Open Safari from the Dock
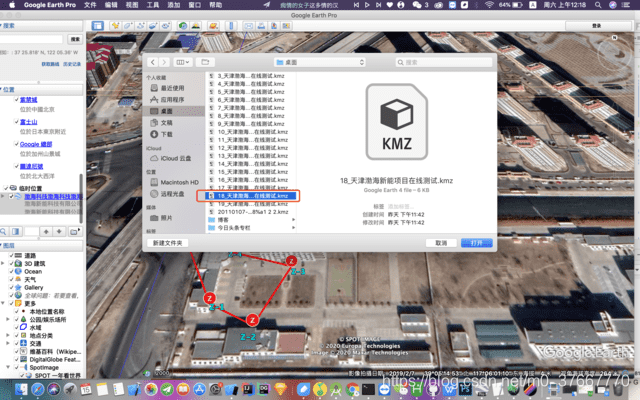The image size is (640, 400). click(38, 389)
